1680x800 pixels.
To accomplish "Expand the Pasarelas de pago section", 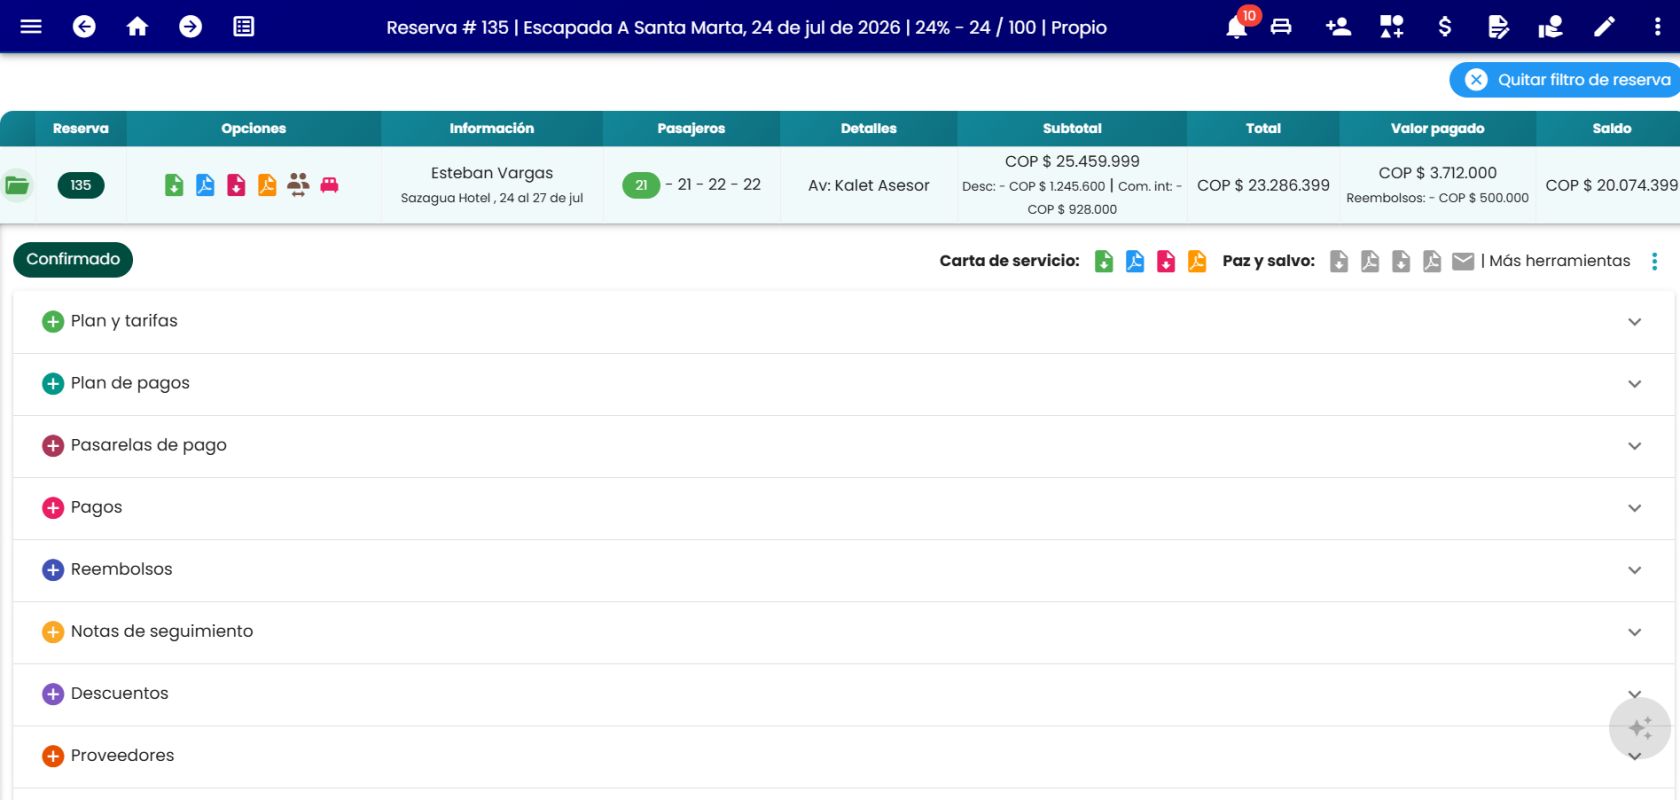I will [x=843, y=446].
